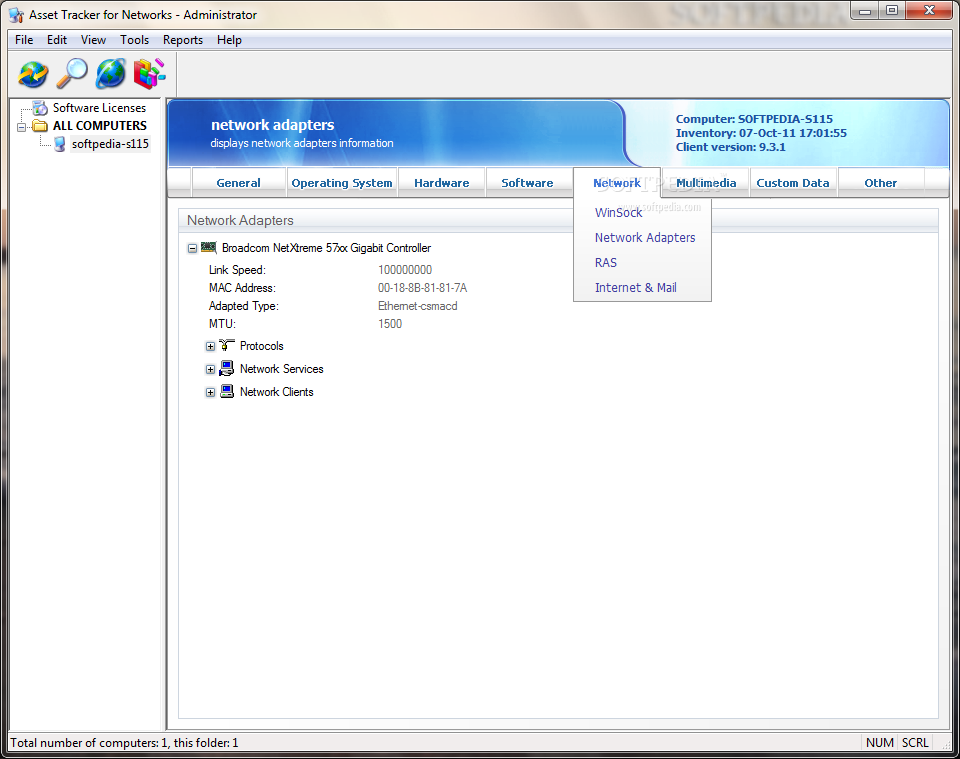This screenshot has width=960, height=759.
Task: Click the blue globe network scan icon
Action: pyautogui.click(x=111, y=74)
